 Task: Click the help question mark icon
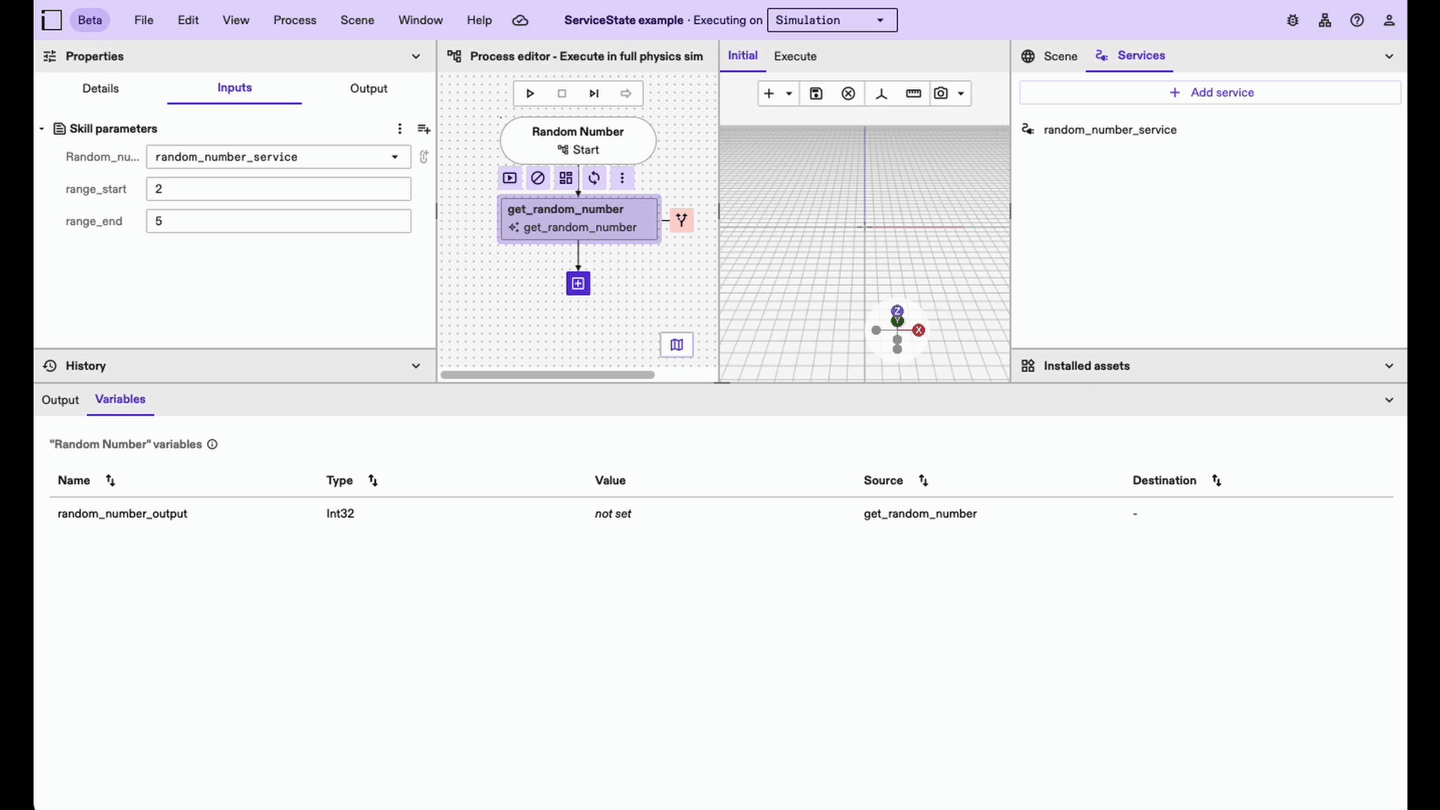[1357, 20]
